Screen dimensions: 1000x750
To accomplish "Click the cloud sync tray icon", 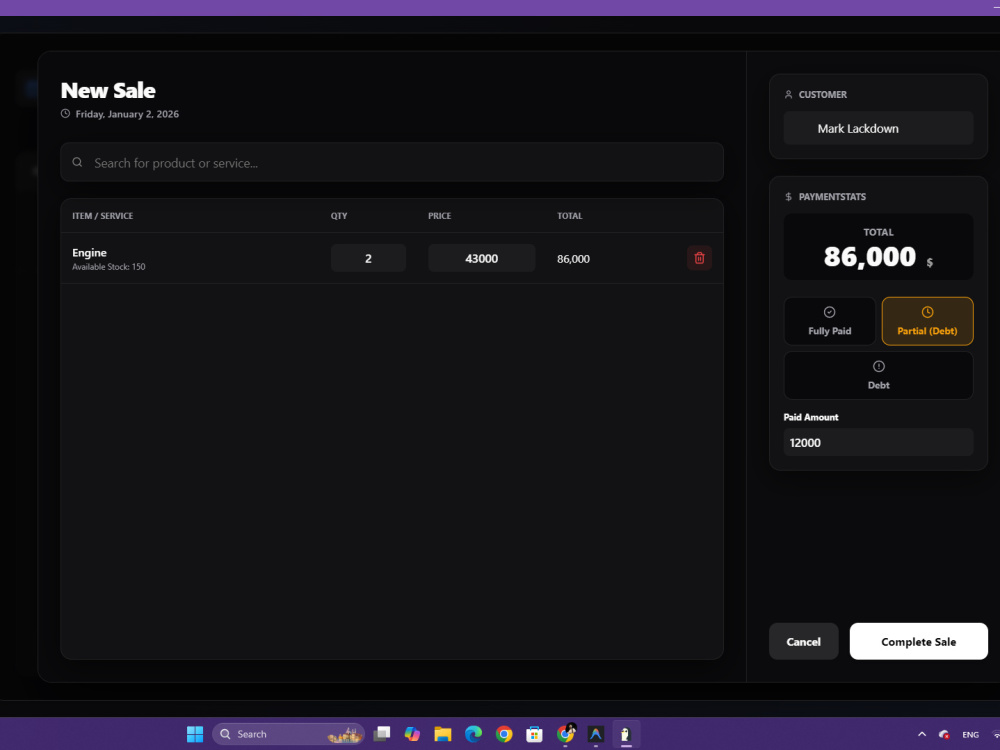I will tap(944, 734).
